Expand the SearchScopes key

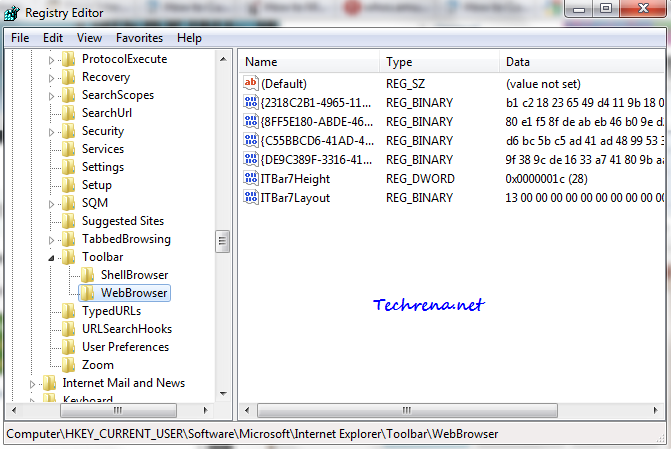pyautogui.click(x=51, y=96)
